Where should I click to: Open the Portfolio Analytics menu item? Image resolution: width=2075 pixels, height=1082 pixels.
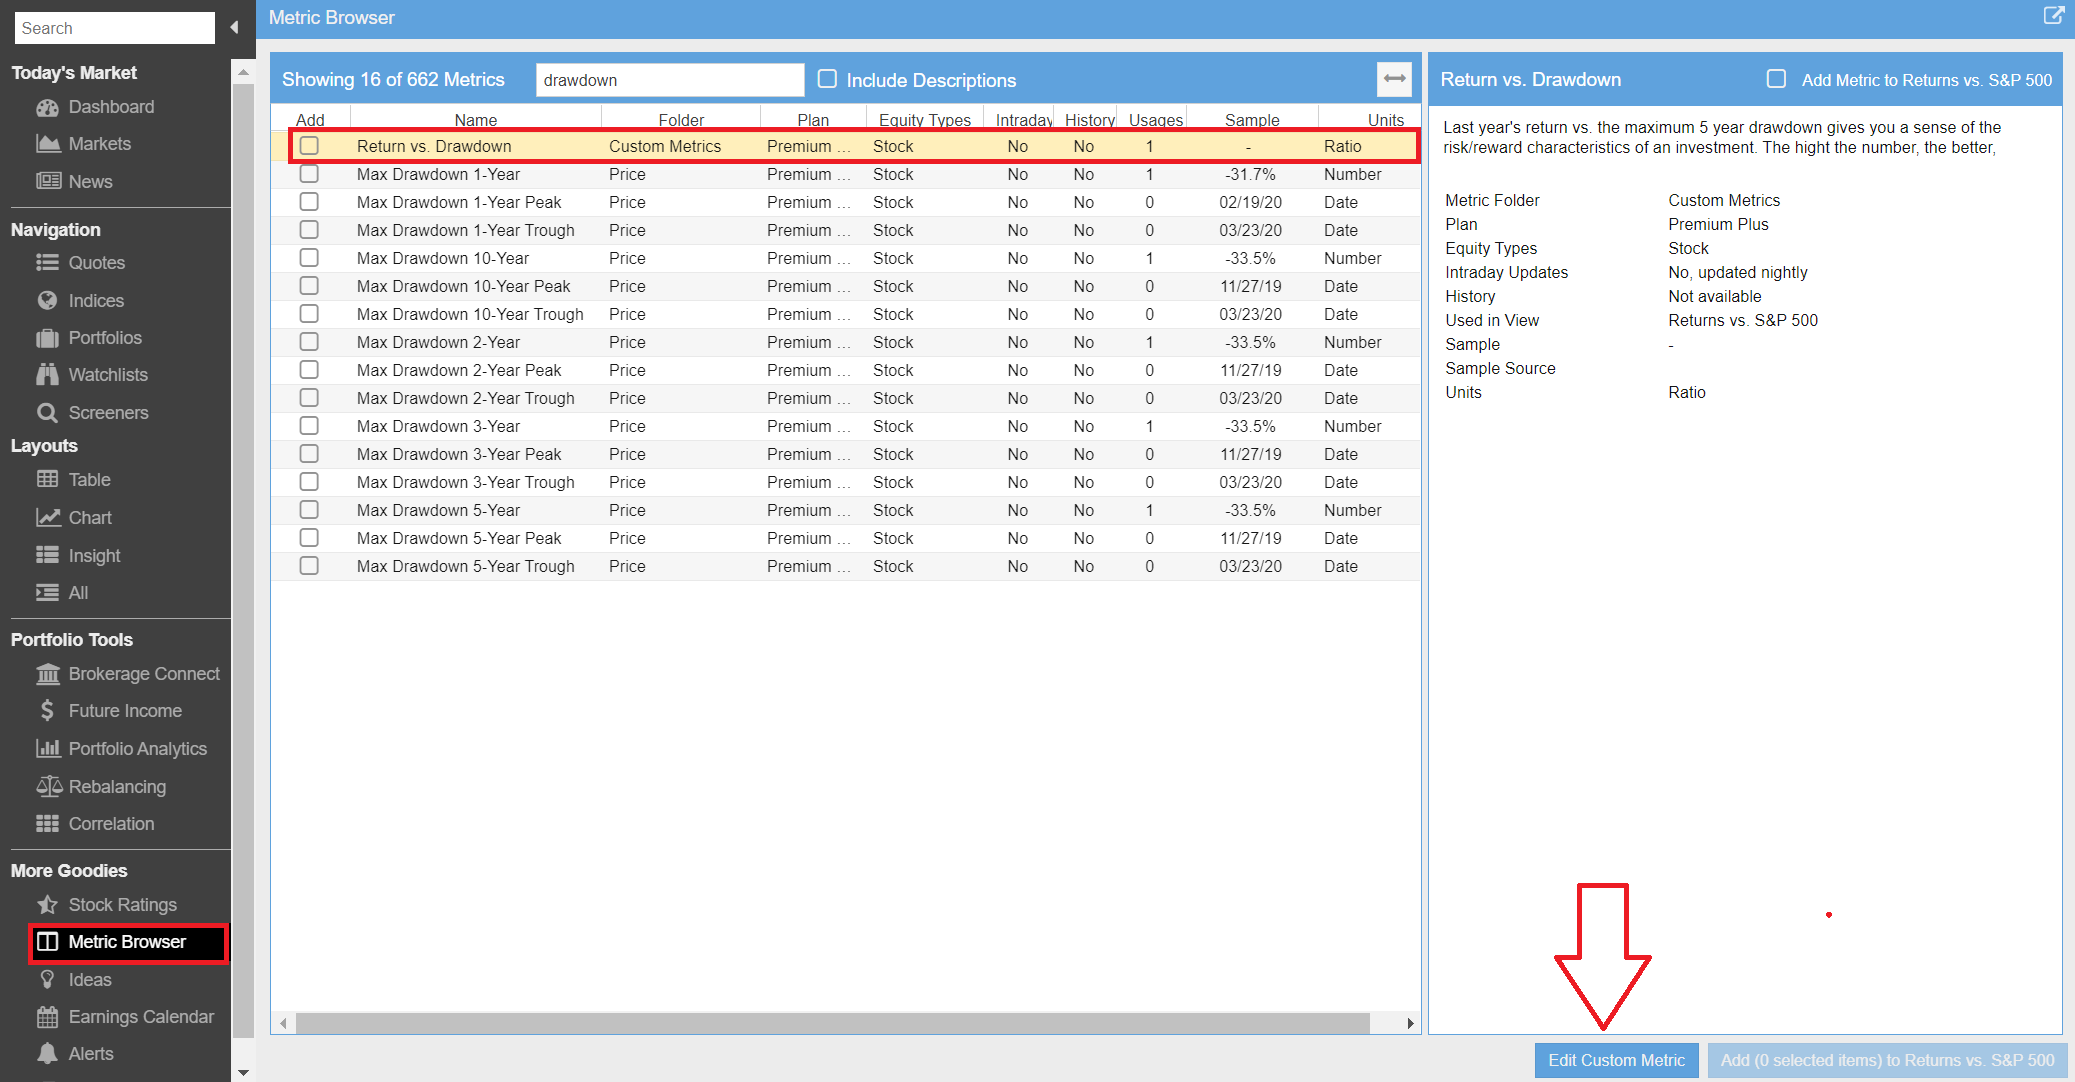tap(138, 748)
